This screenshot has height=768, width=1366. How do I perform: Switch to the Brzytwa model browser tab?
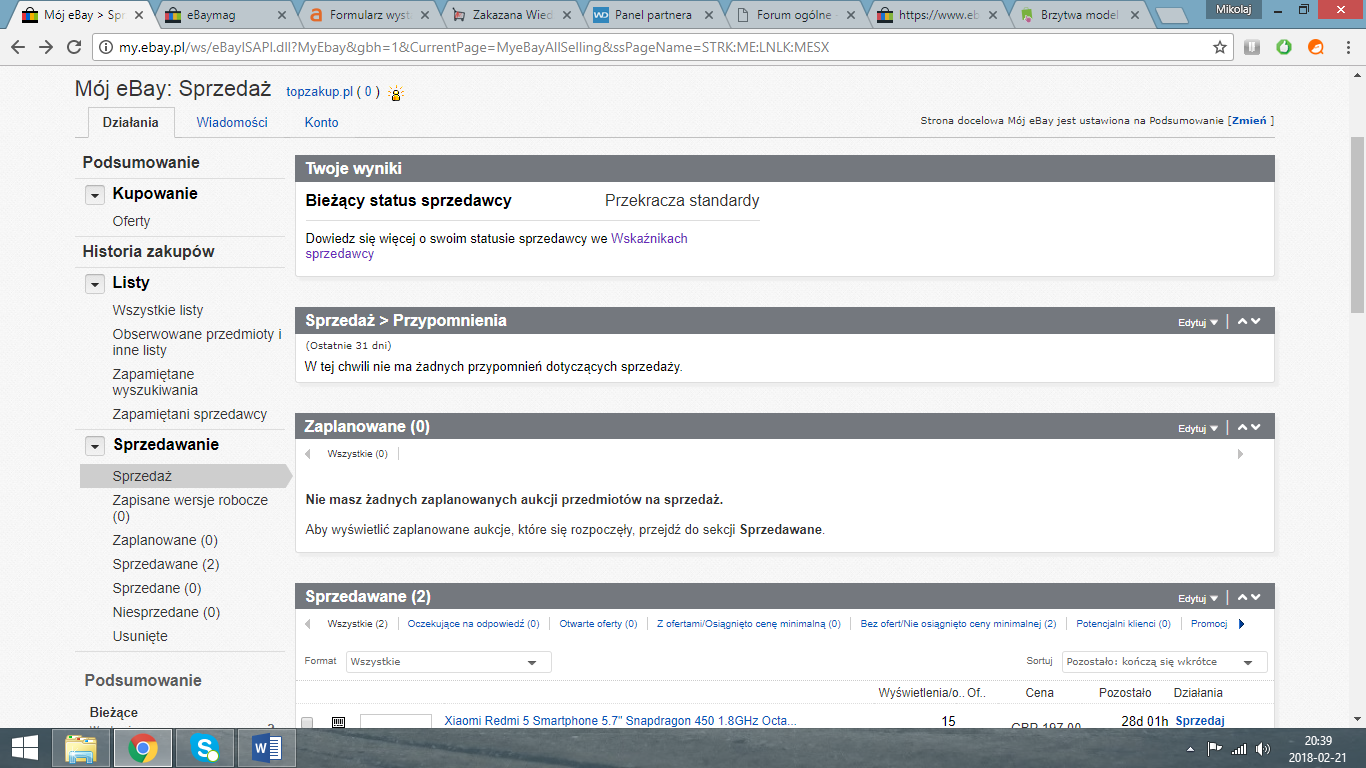tap(1078, 15)
